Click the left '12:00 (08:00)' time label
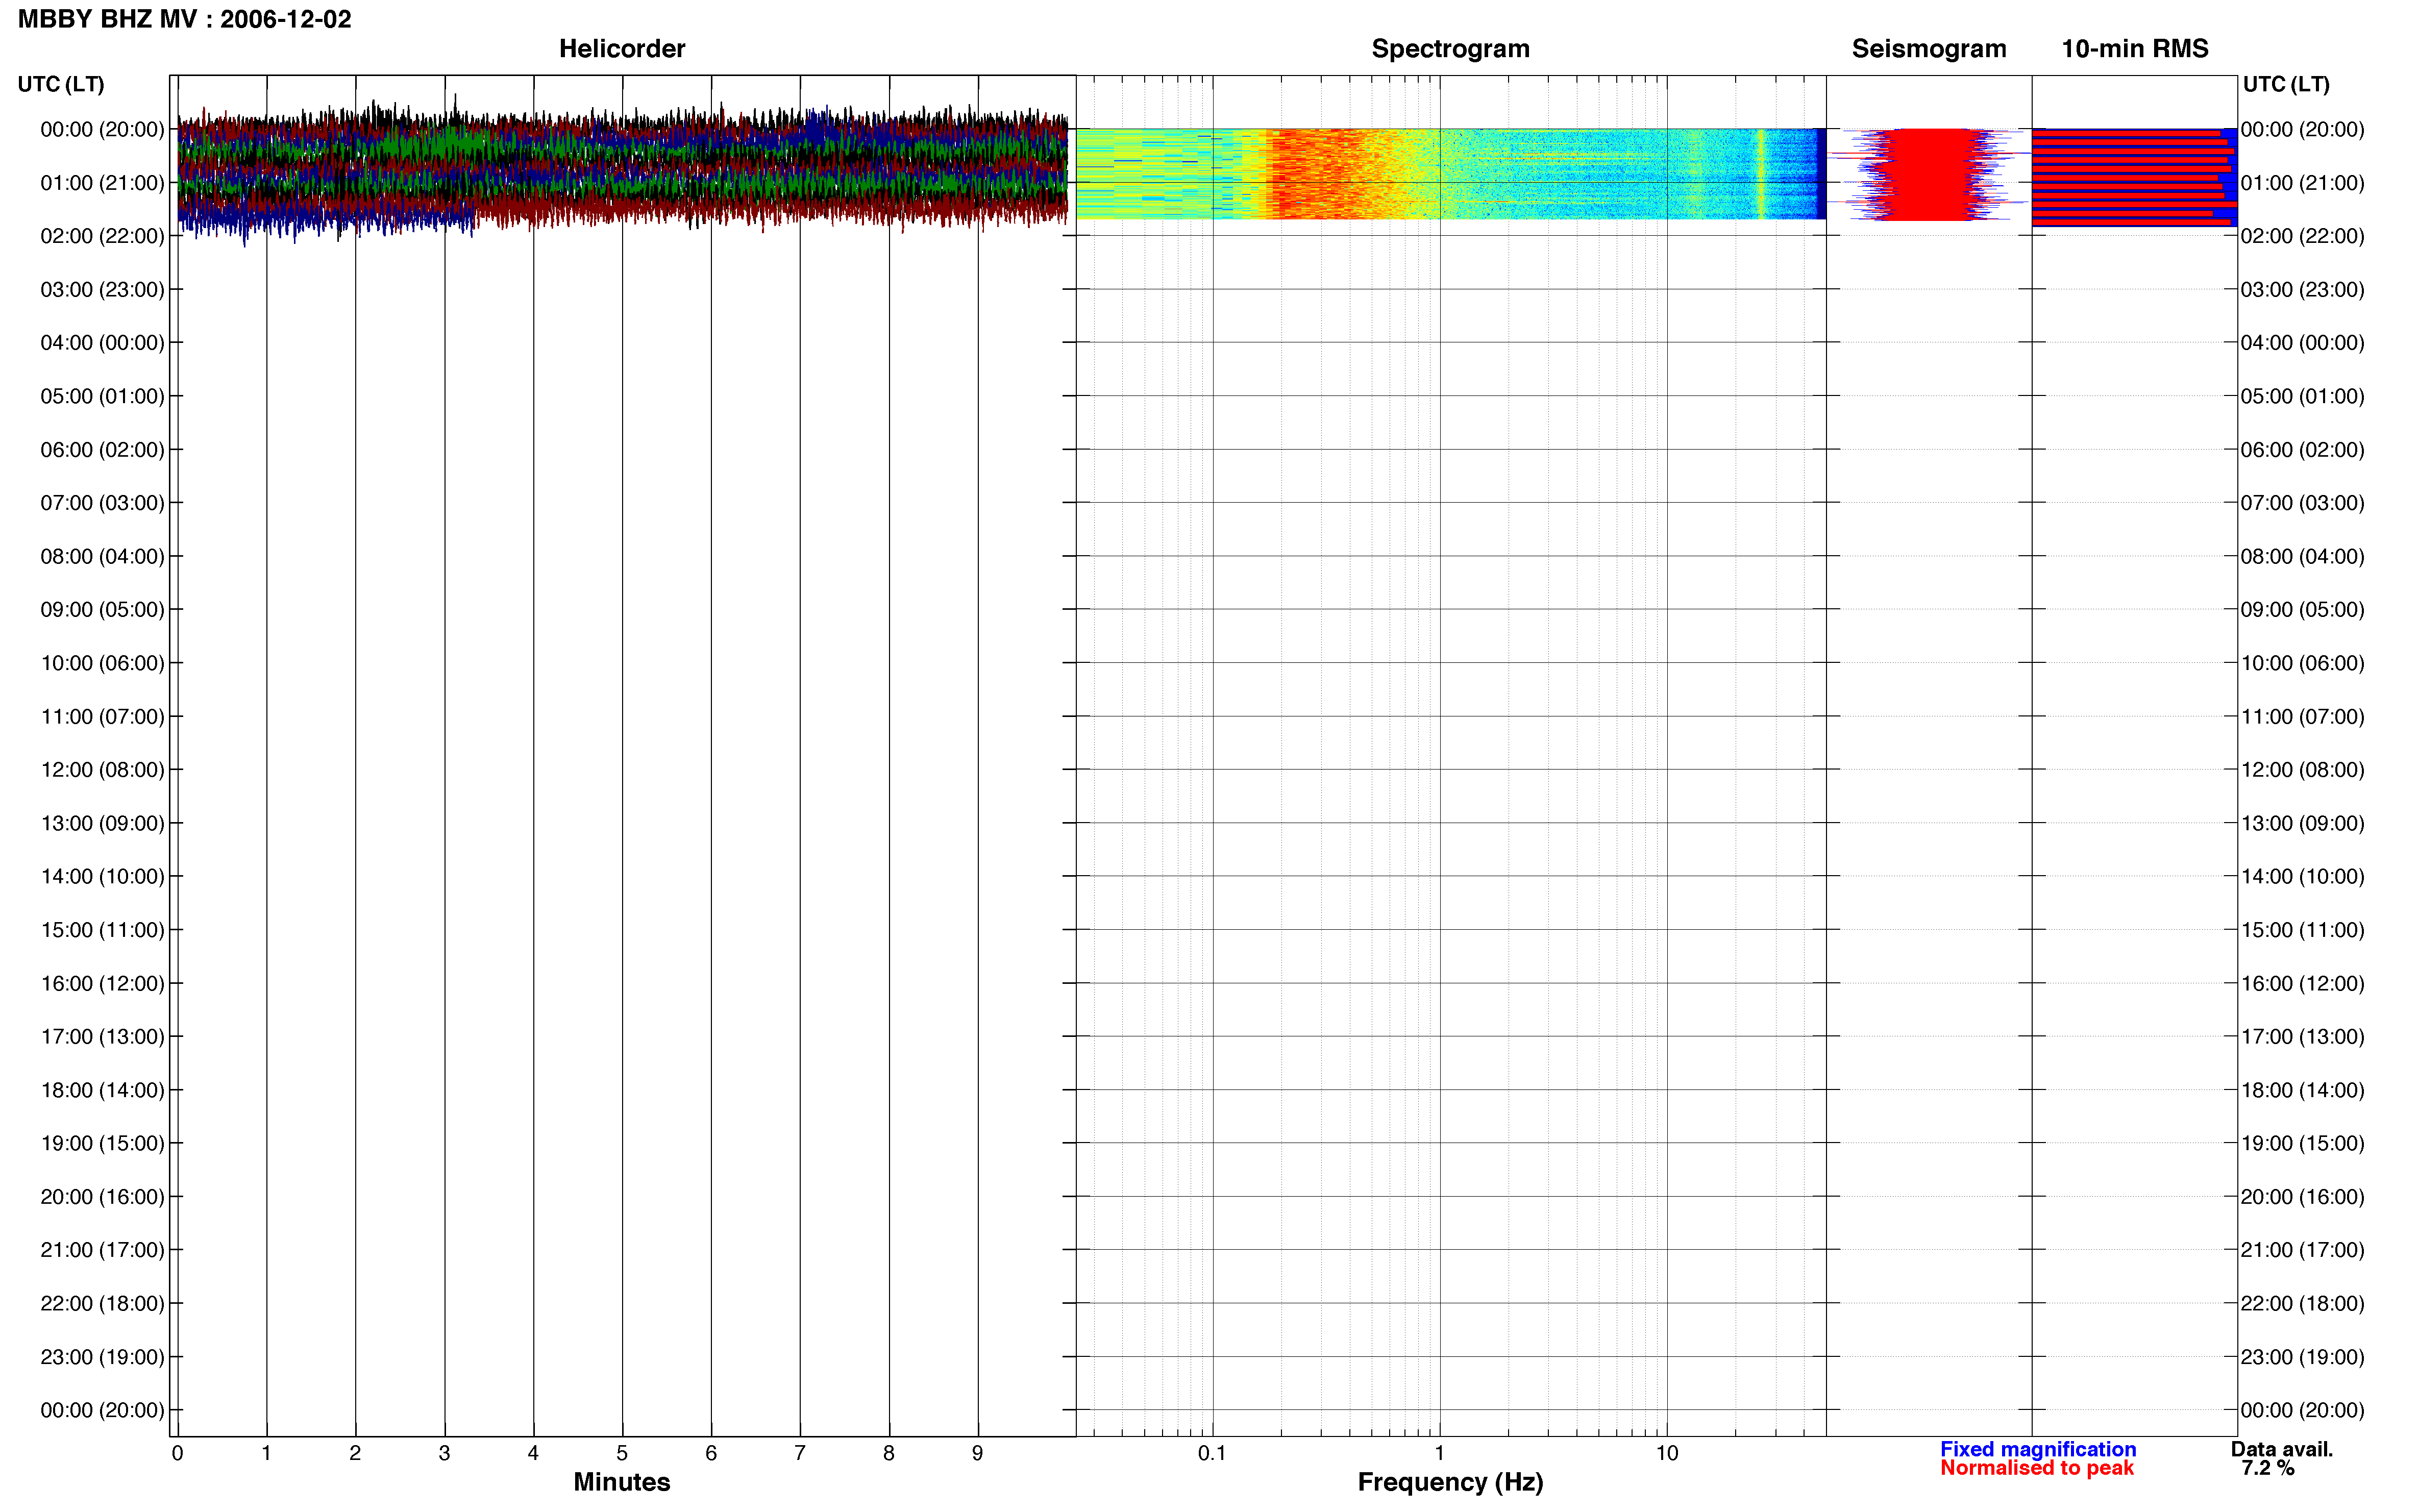Viewport: 2419px width, 1512px height. point(102,770)
